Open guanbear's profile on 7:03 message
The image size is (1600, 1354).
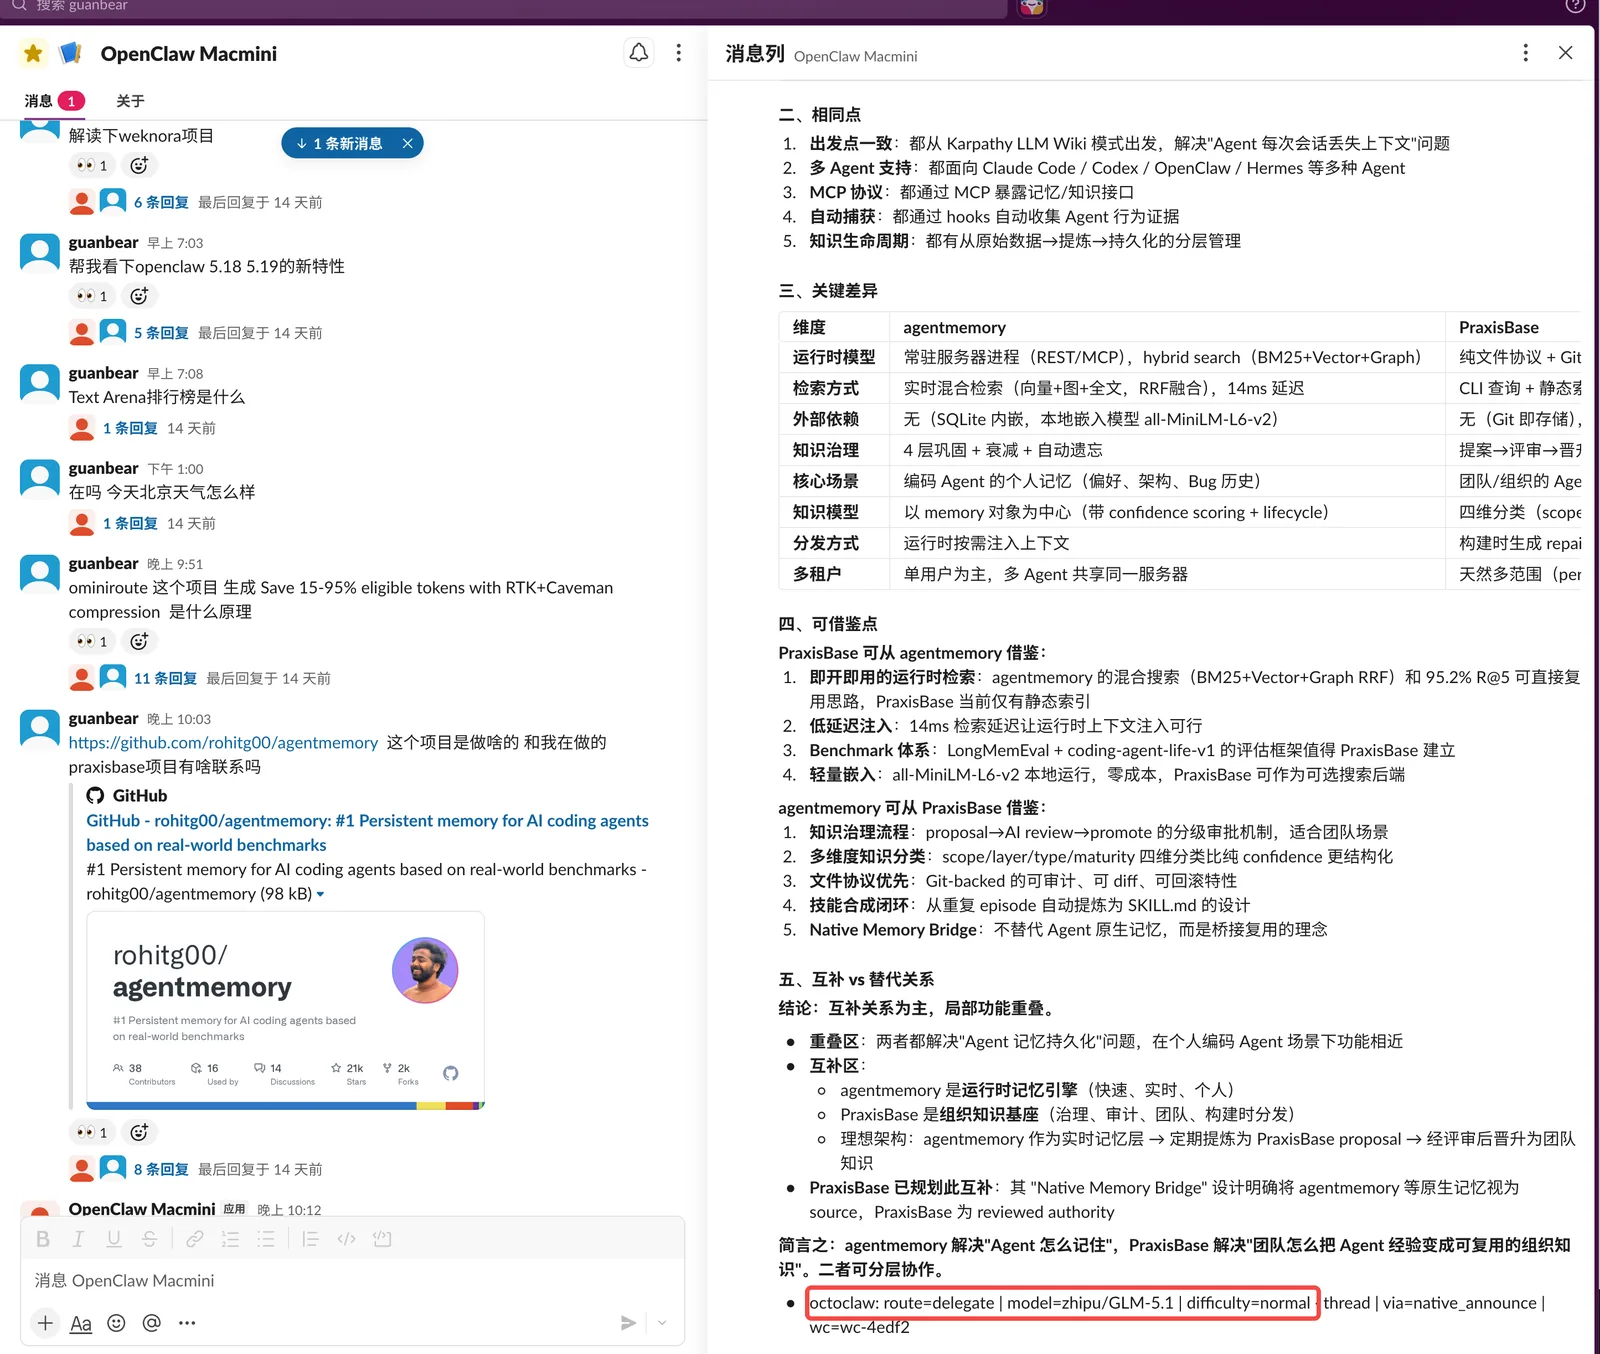[x=103, y=242]
